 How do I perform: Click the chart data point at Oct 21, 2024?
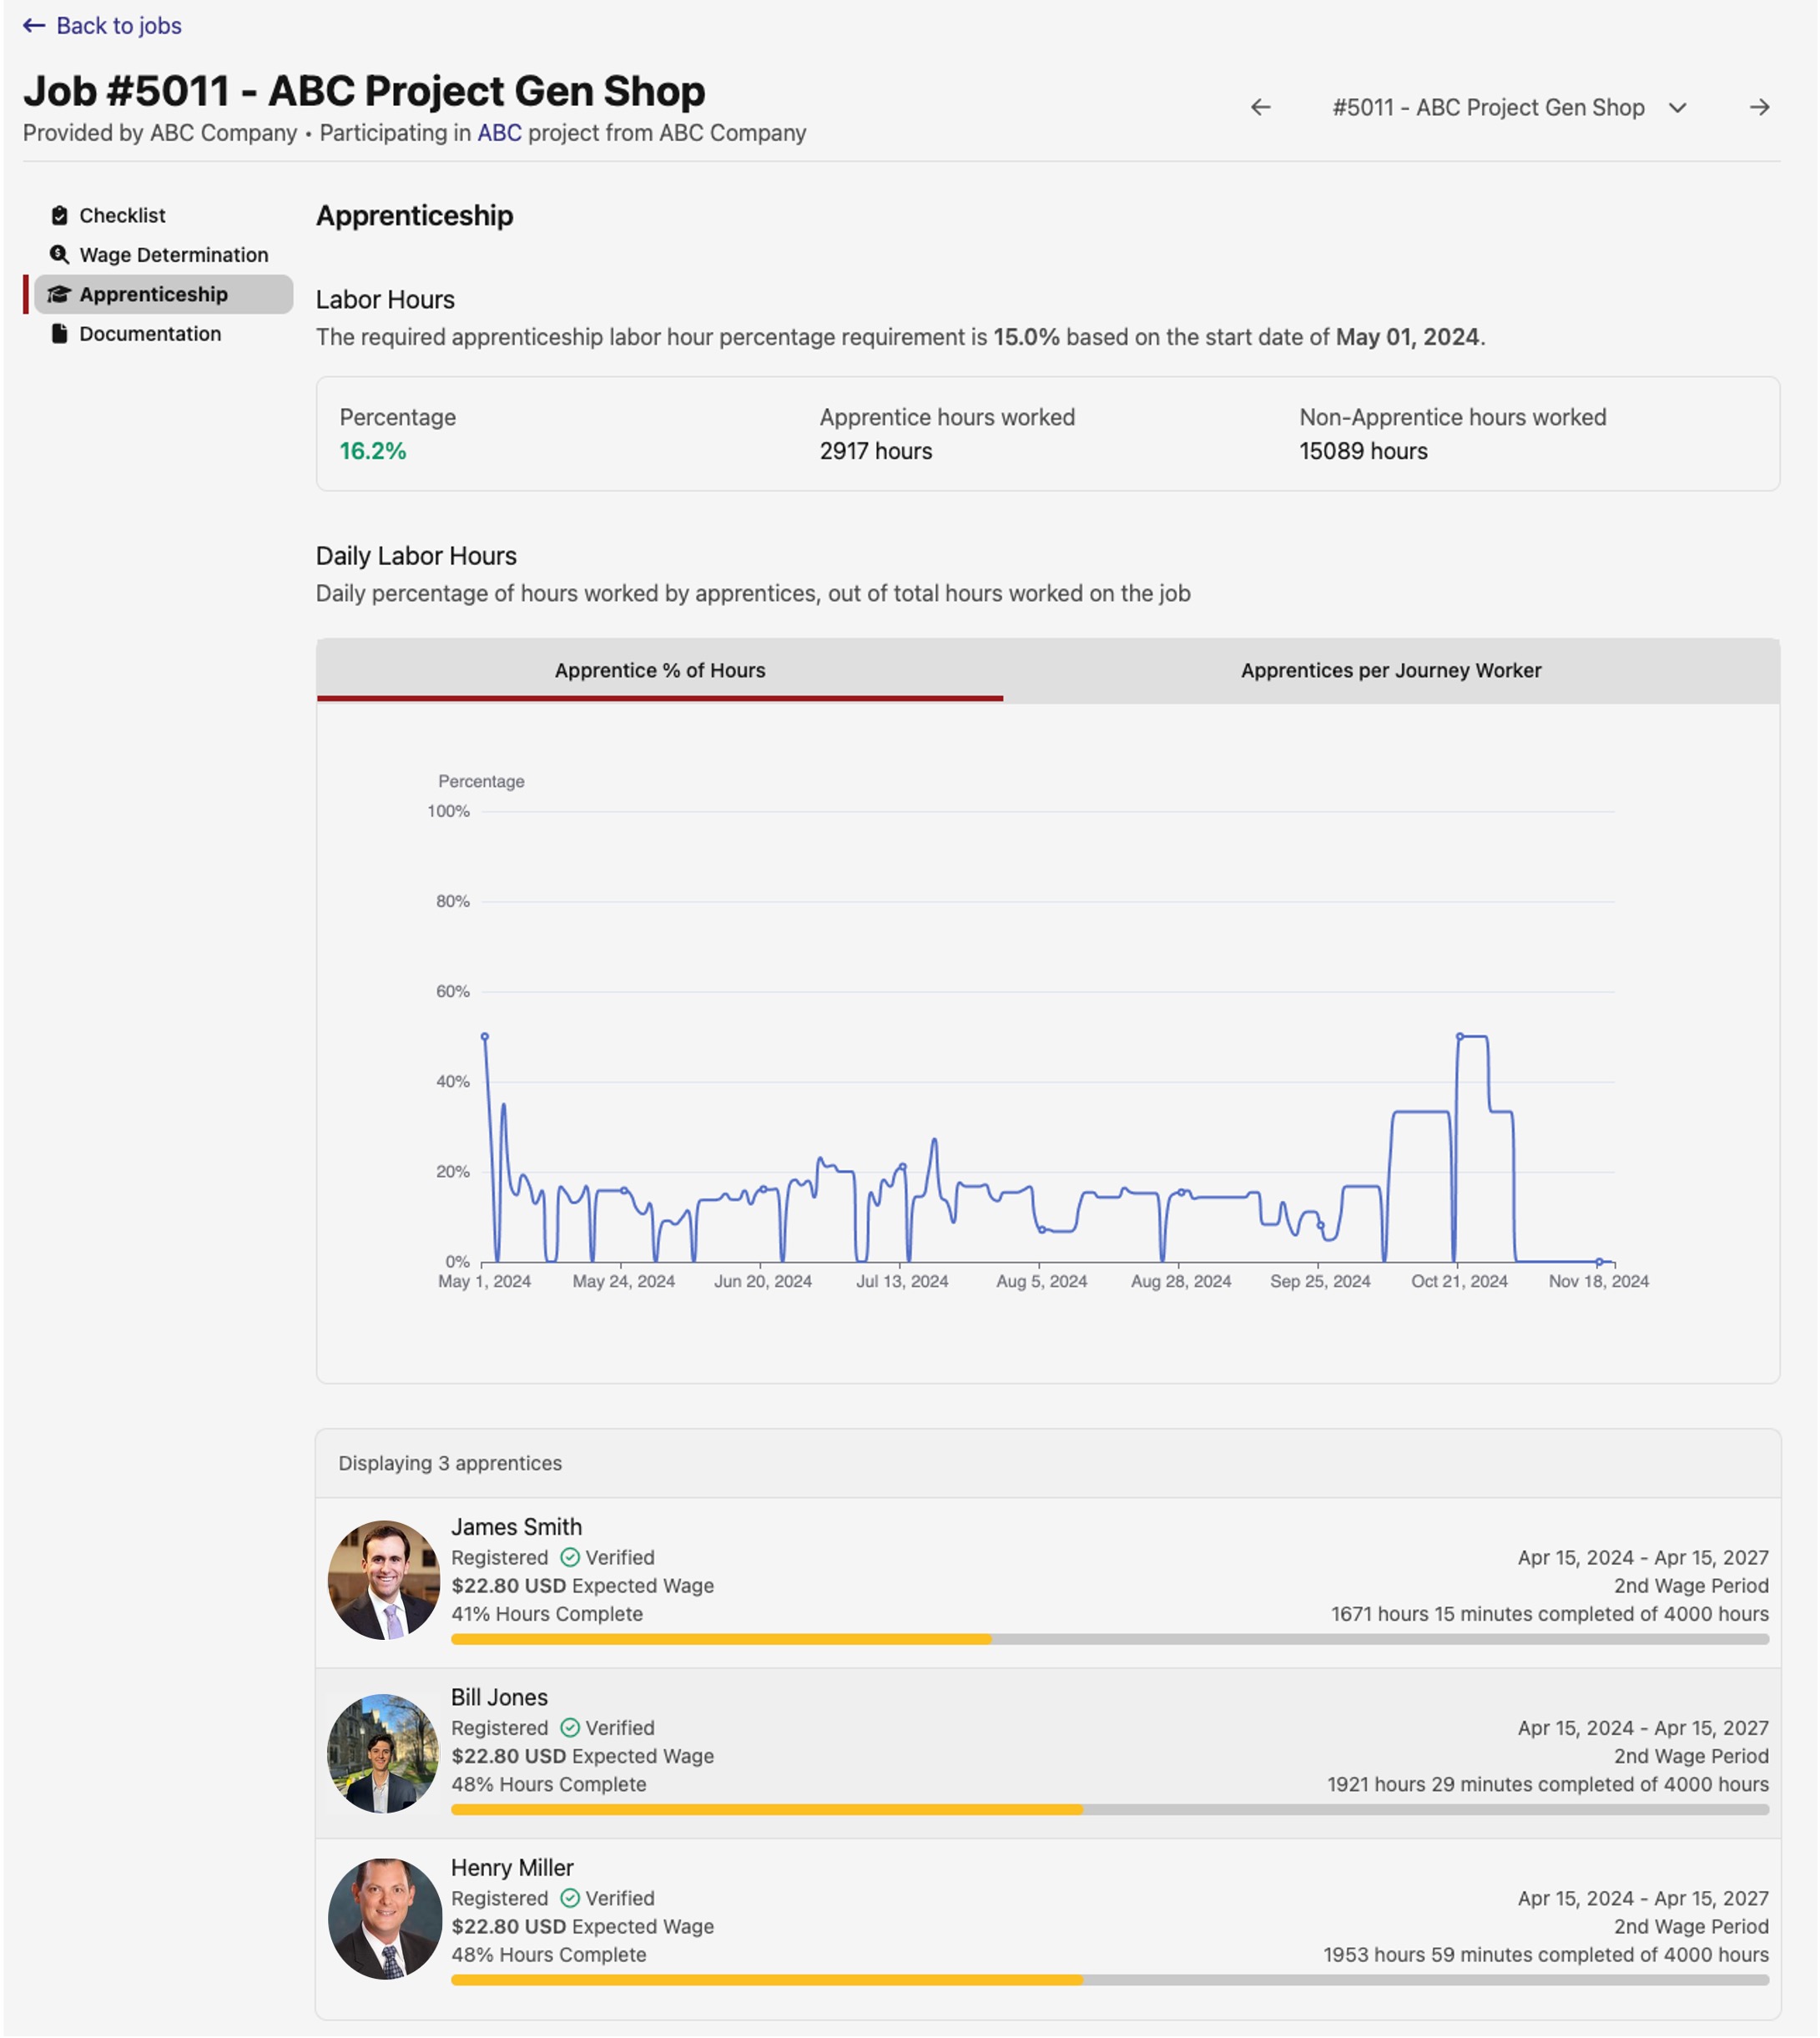click(1460, 1037)
